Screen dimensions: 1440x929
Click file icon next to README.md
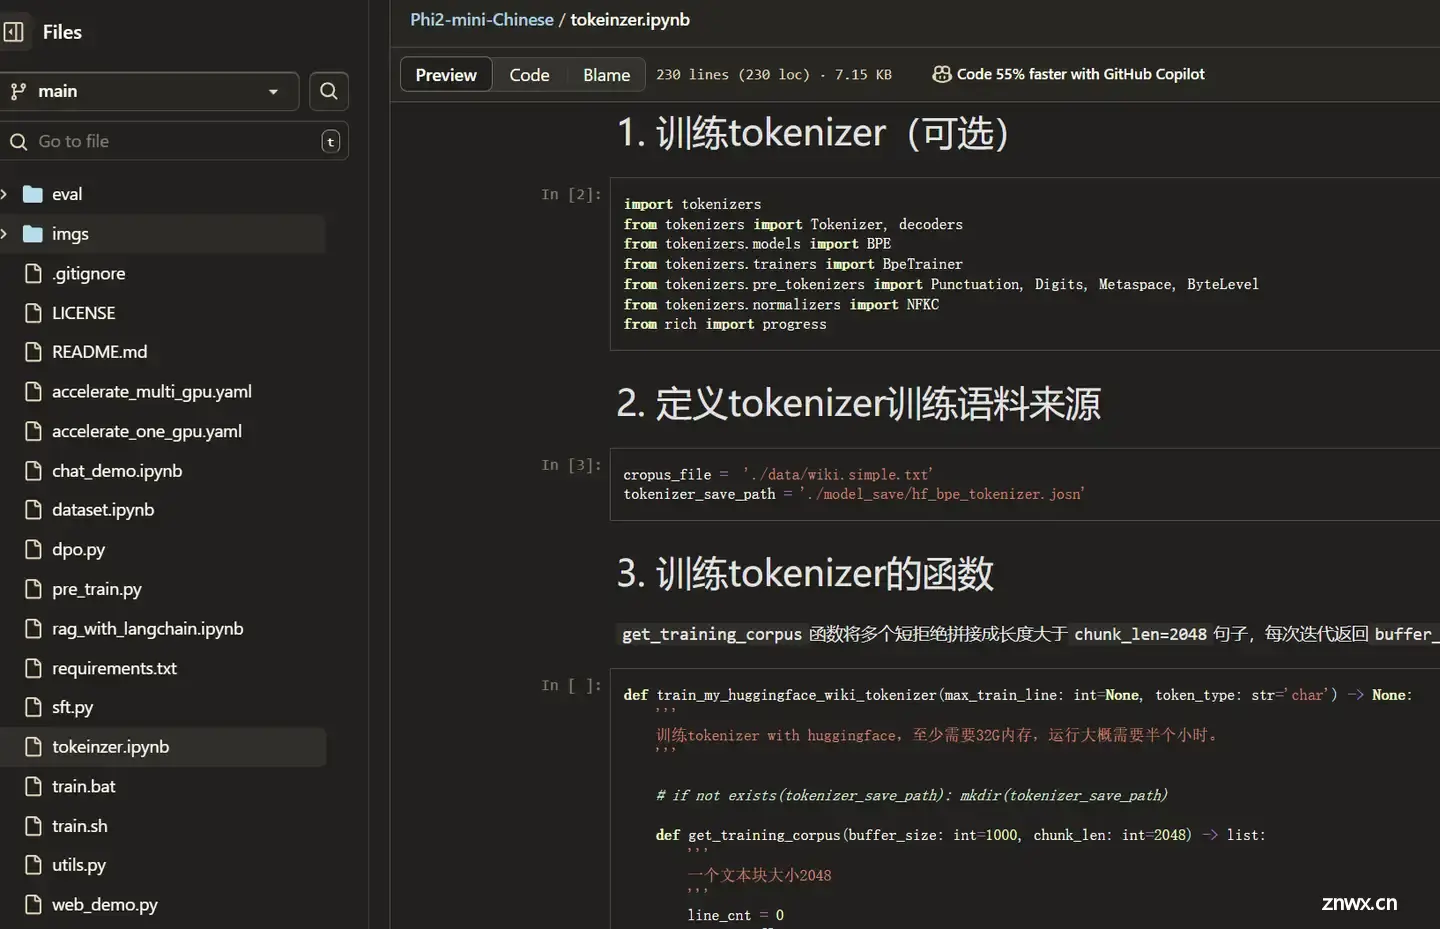coord(33,352)
